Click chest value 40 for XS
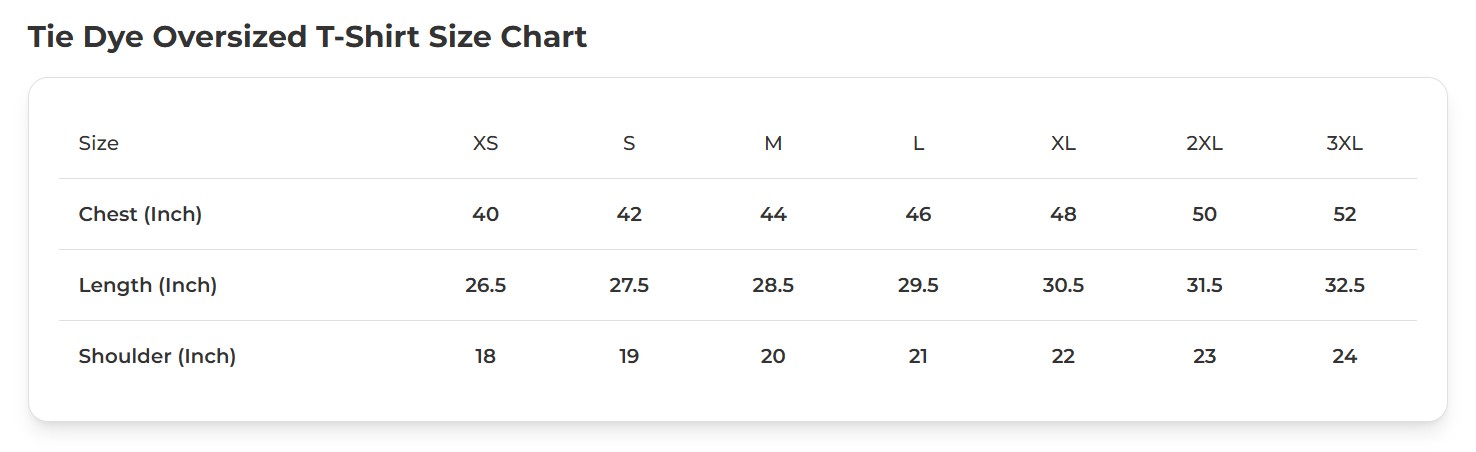Viewport: 1476px width, 452px height. 485,214
